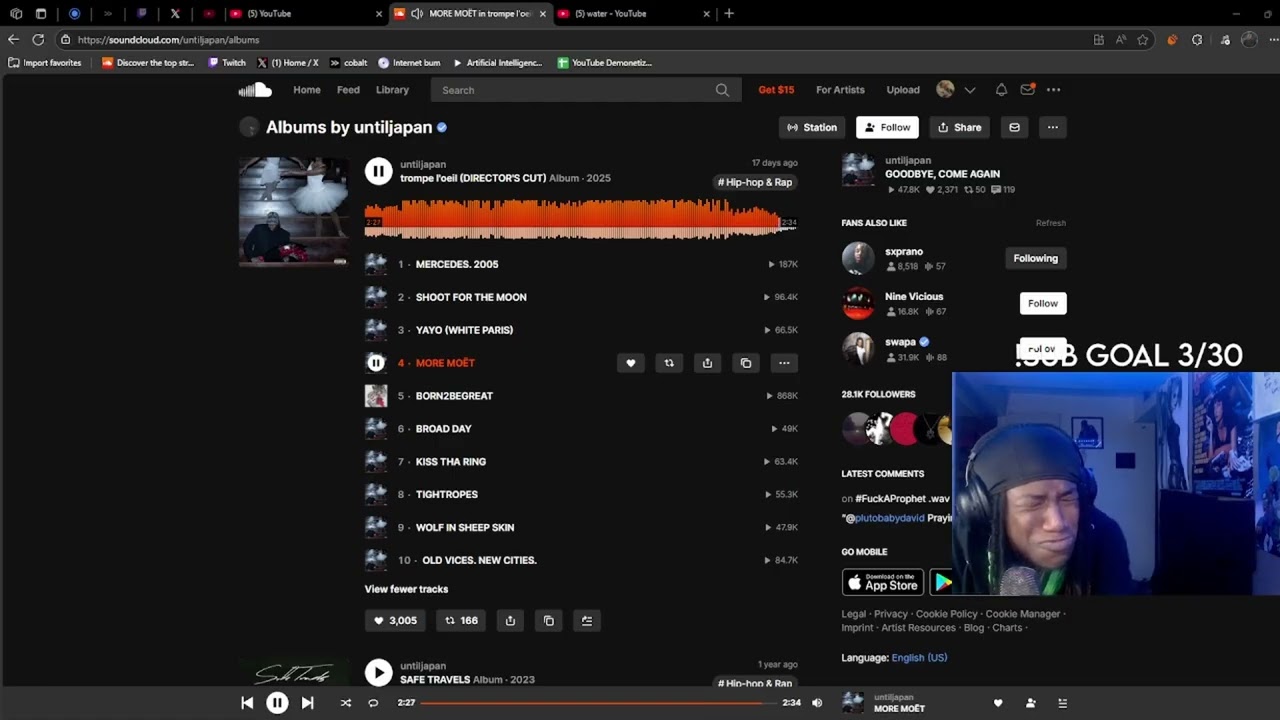
Task: Click the Search input field
Action: [585, 90]
